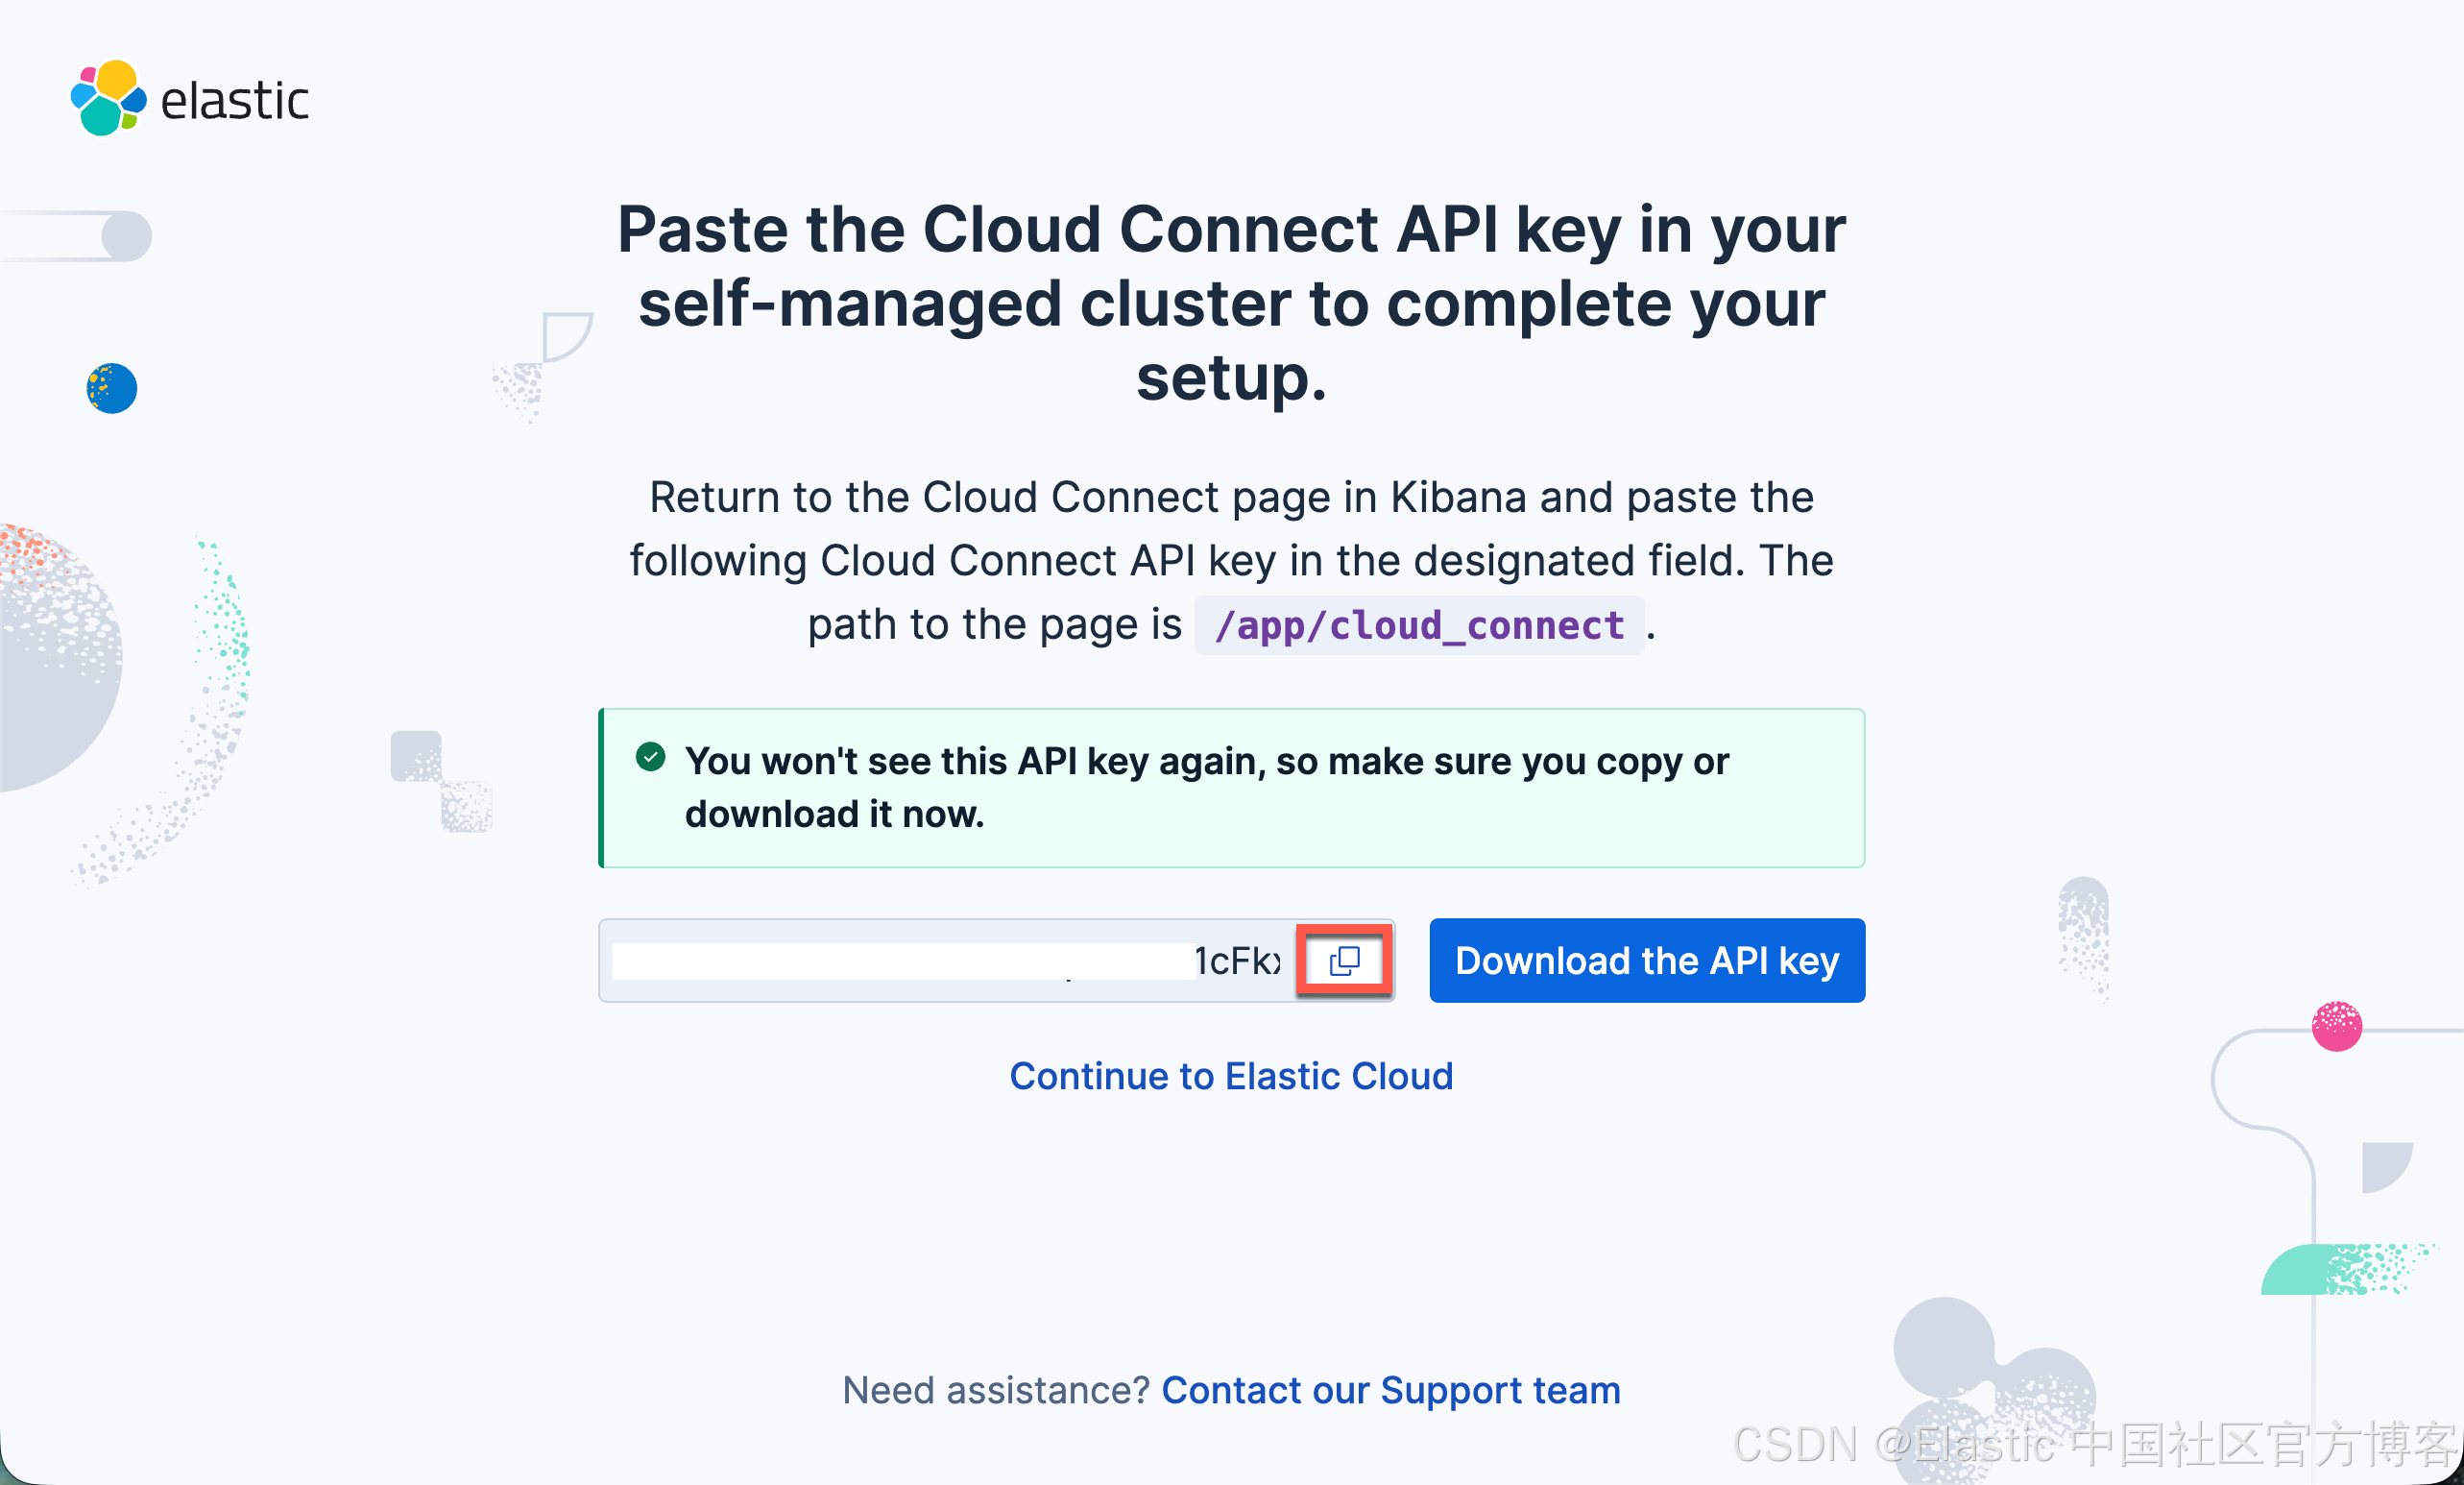Continue to Elastic Cloud

pyautogui.click(x=1231, y=1076)
